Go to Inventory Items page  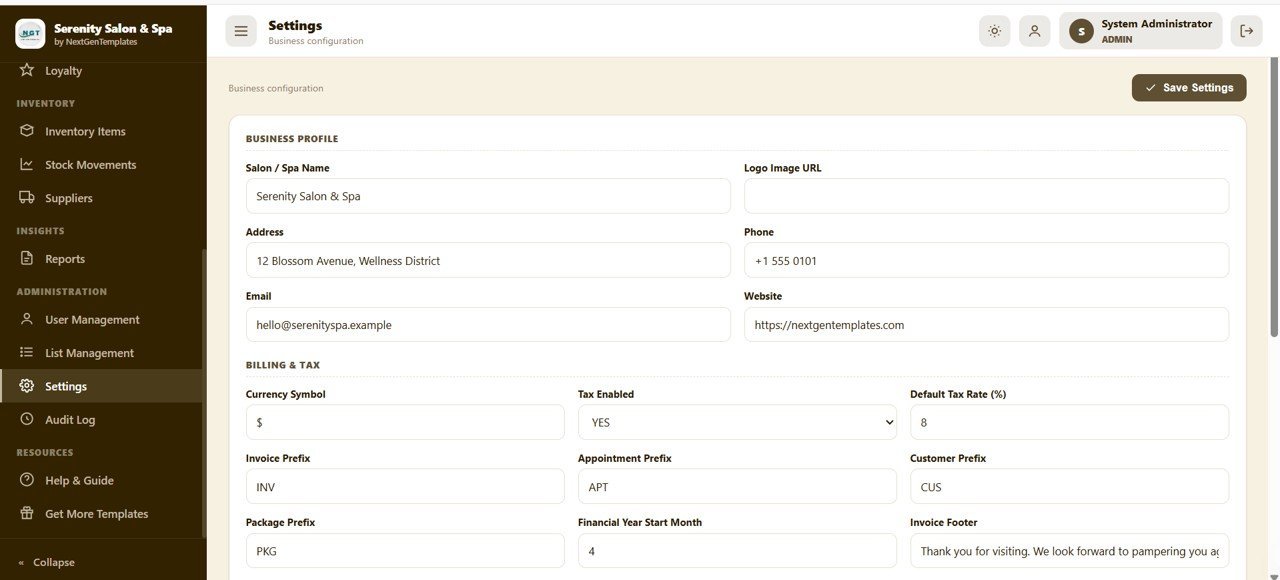101,131
